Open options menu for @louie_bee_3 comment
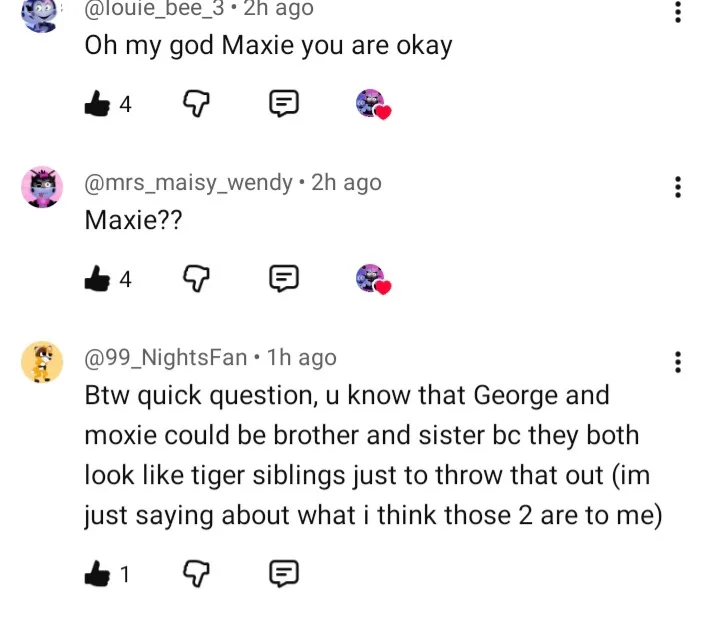The height and width of the screenshot is (632, 720). 678,12
